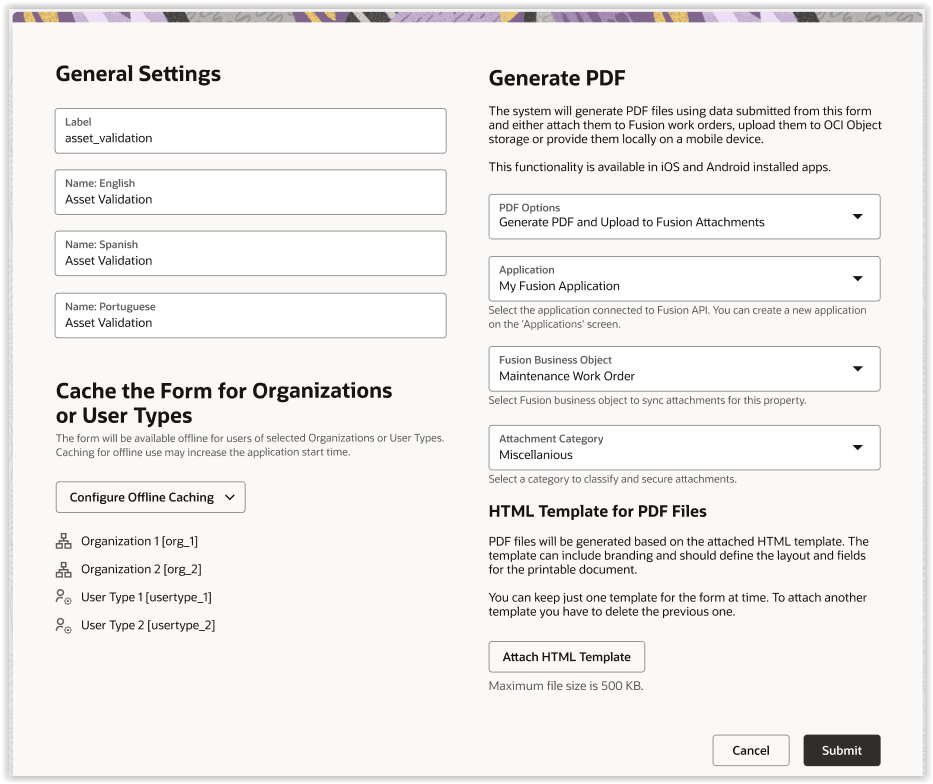Click the User Type 1 person icon

tap(65, 597)
